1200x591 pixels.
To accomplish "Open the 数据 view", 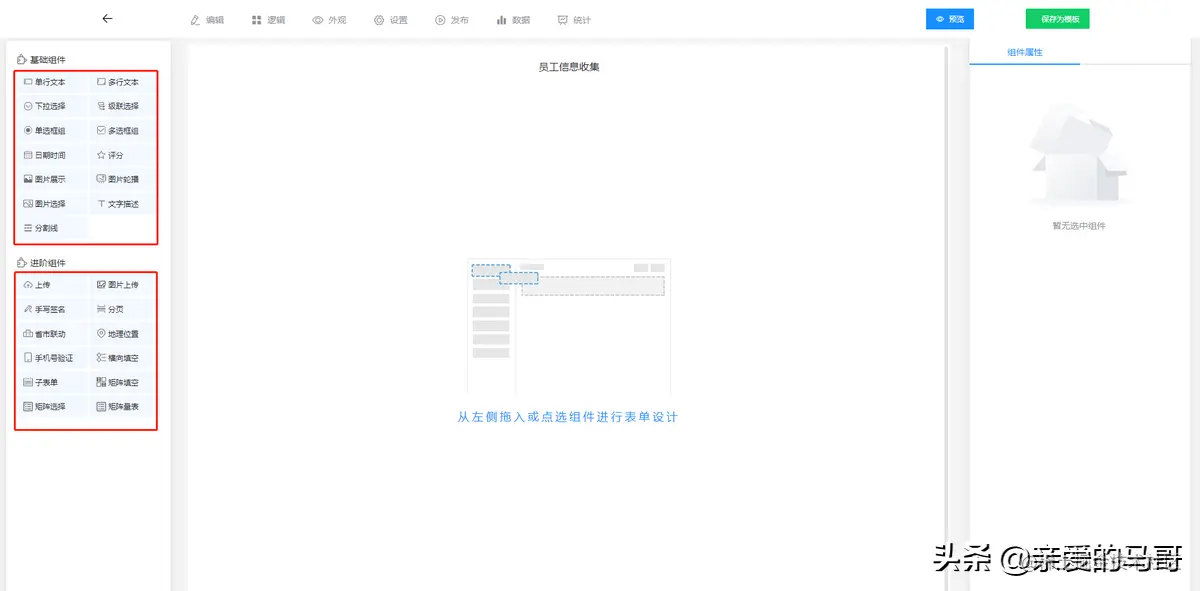I will pyautogui.click(x=513, y=18).
